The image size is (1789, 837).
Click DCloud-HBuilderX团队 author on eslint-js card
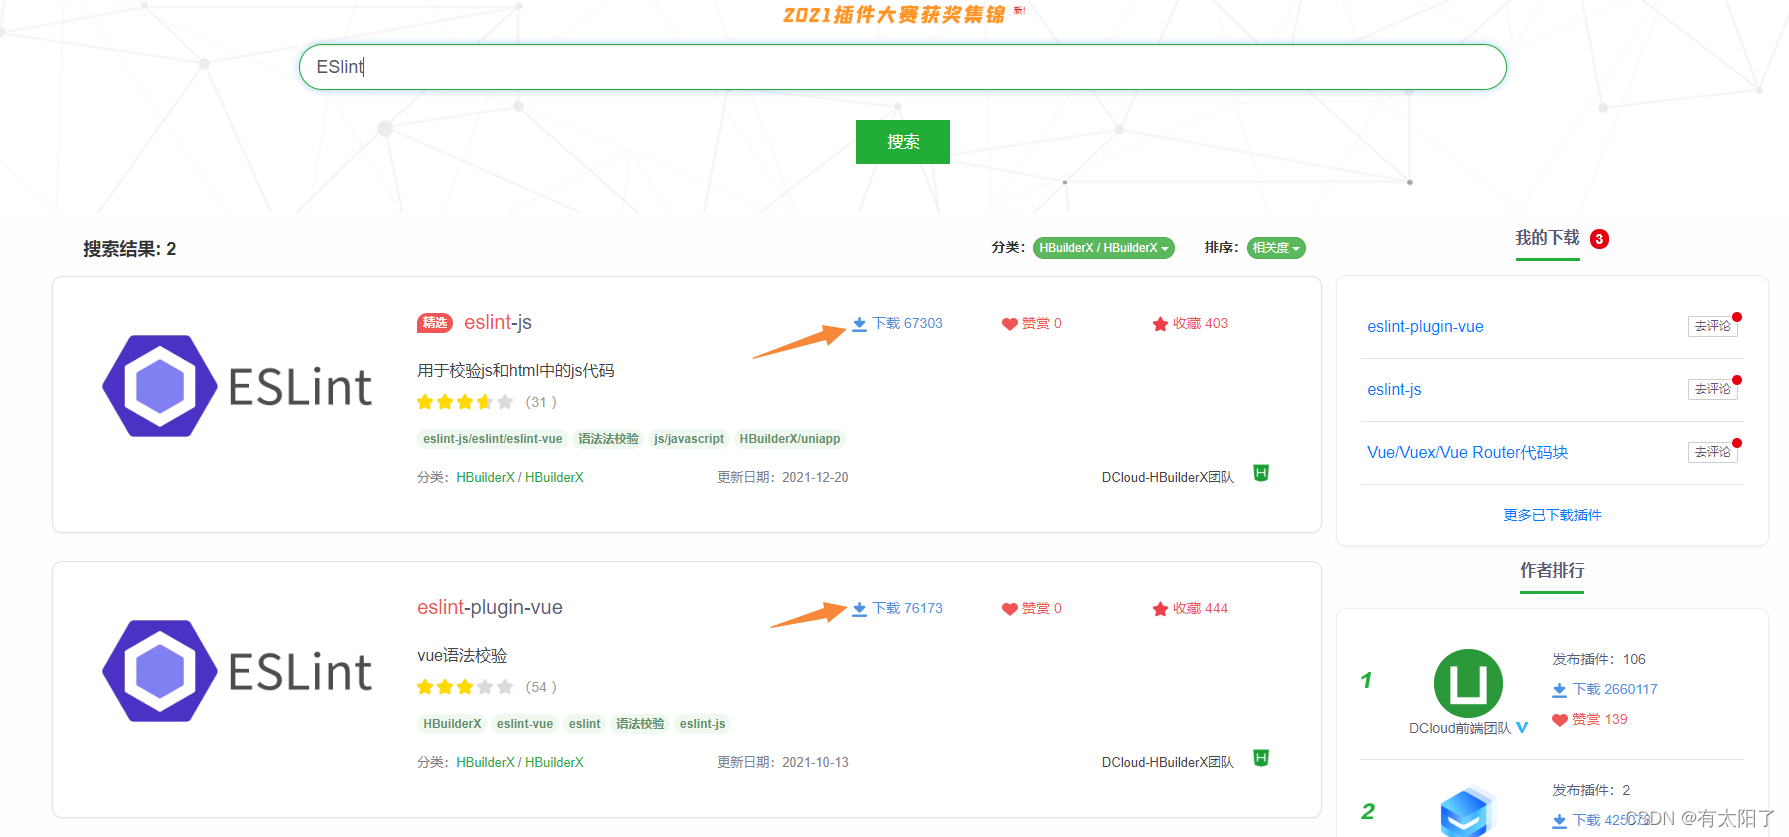click(1167, 477)
